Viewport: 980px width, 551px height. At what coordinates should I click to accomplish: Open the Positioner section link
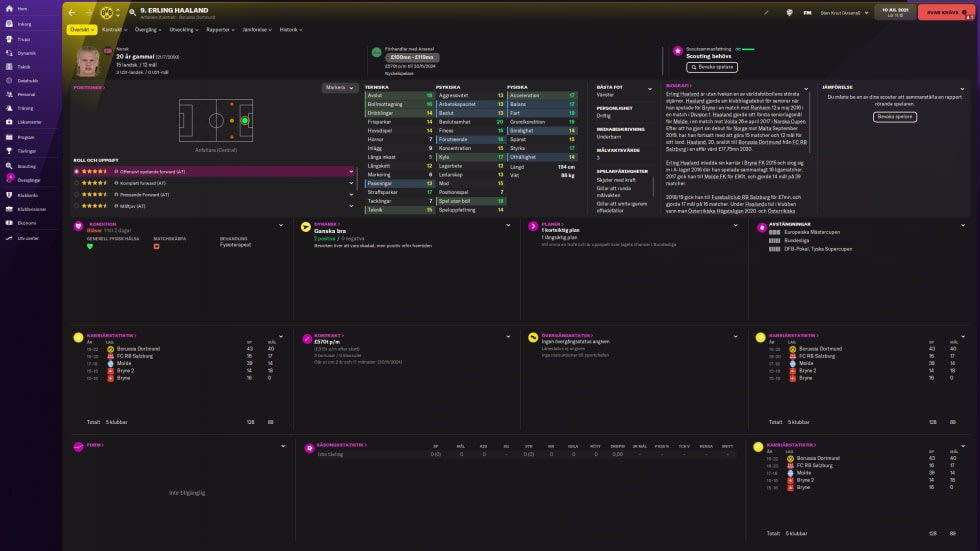point(89,87)
